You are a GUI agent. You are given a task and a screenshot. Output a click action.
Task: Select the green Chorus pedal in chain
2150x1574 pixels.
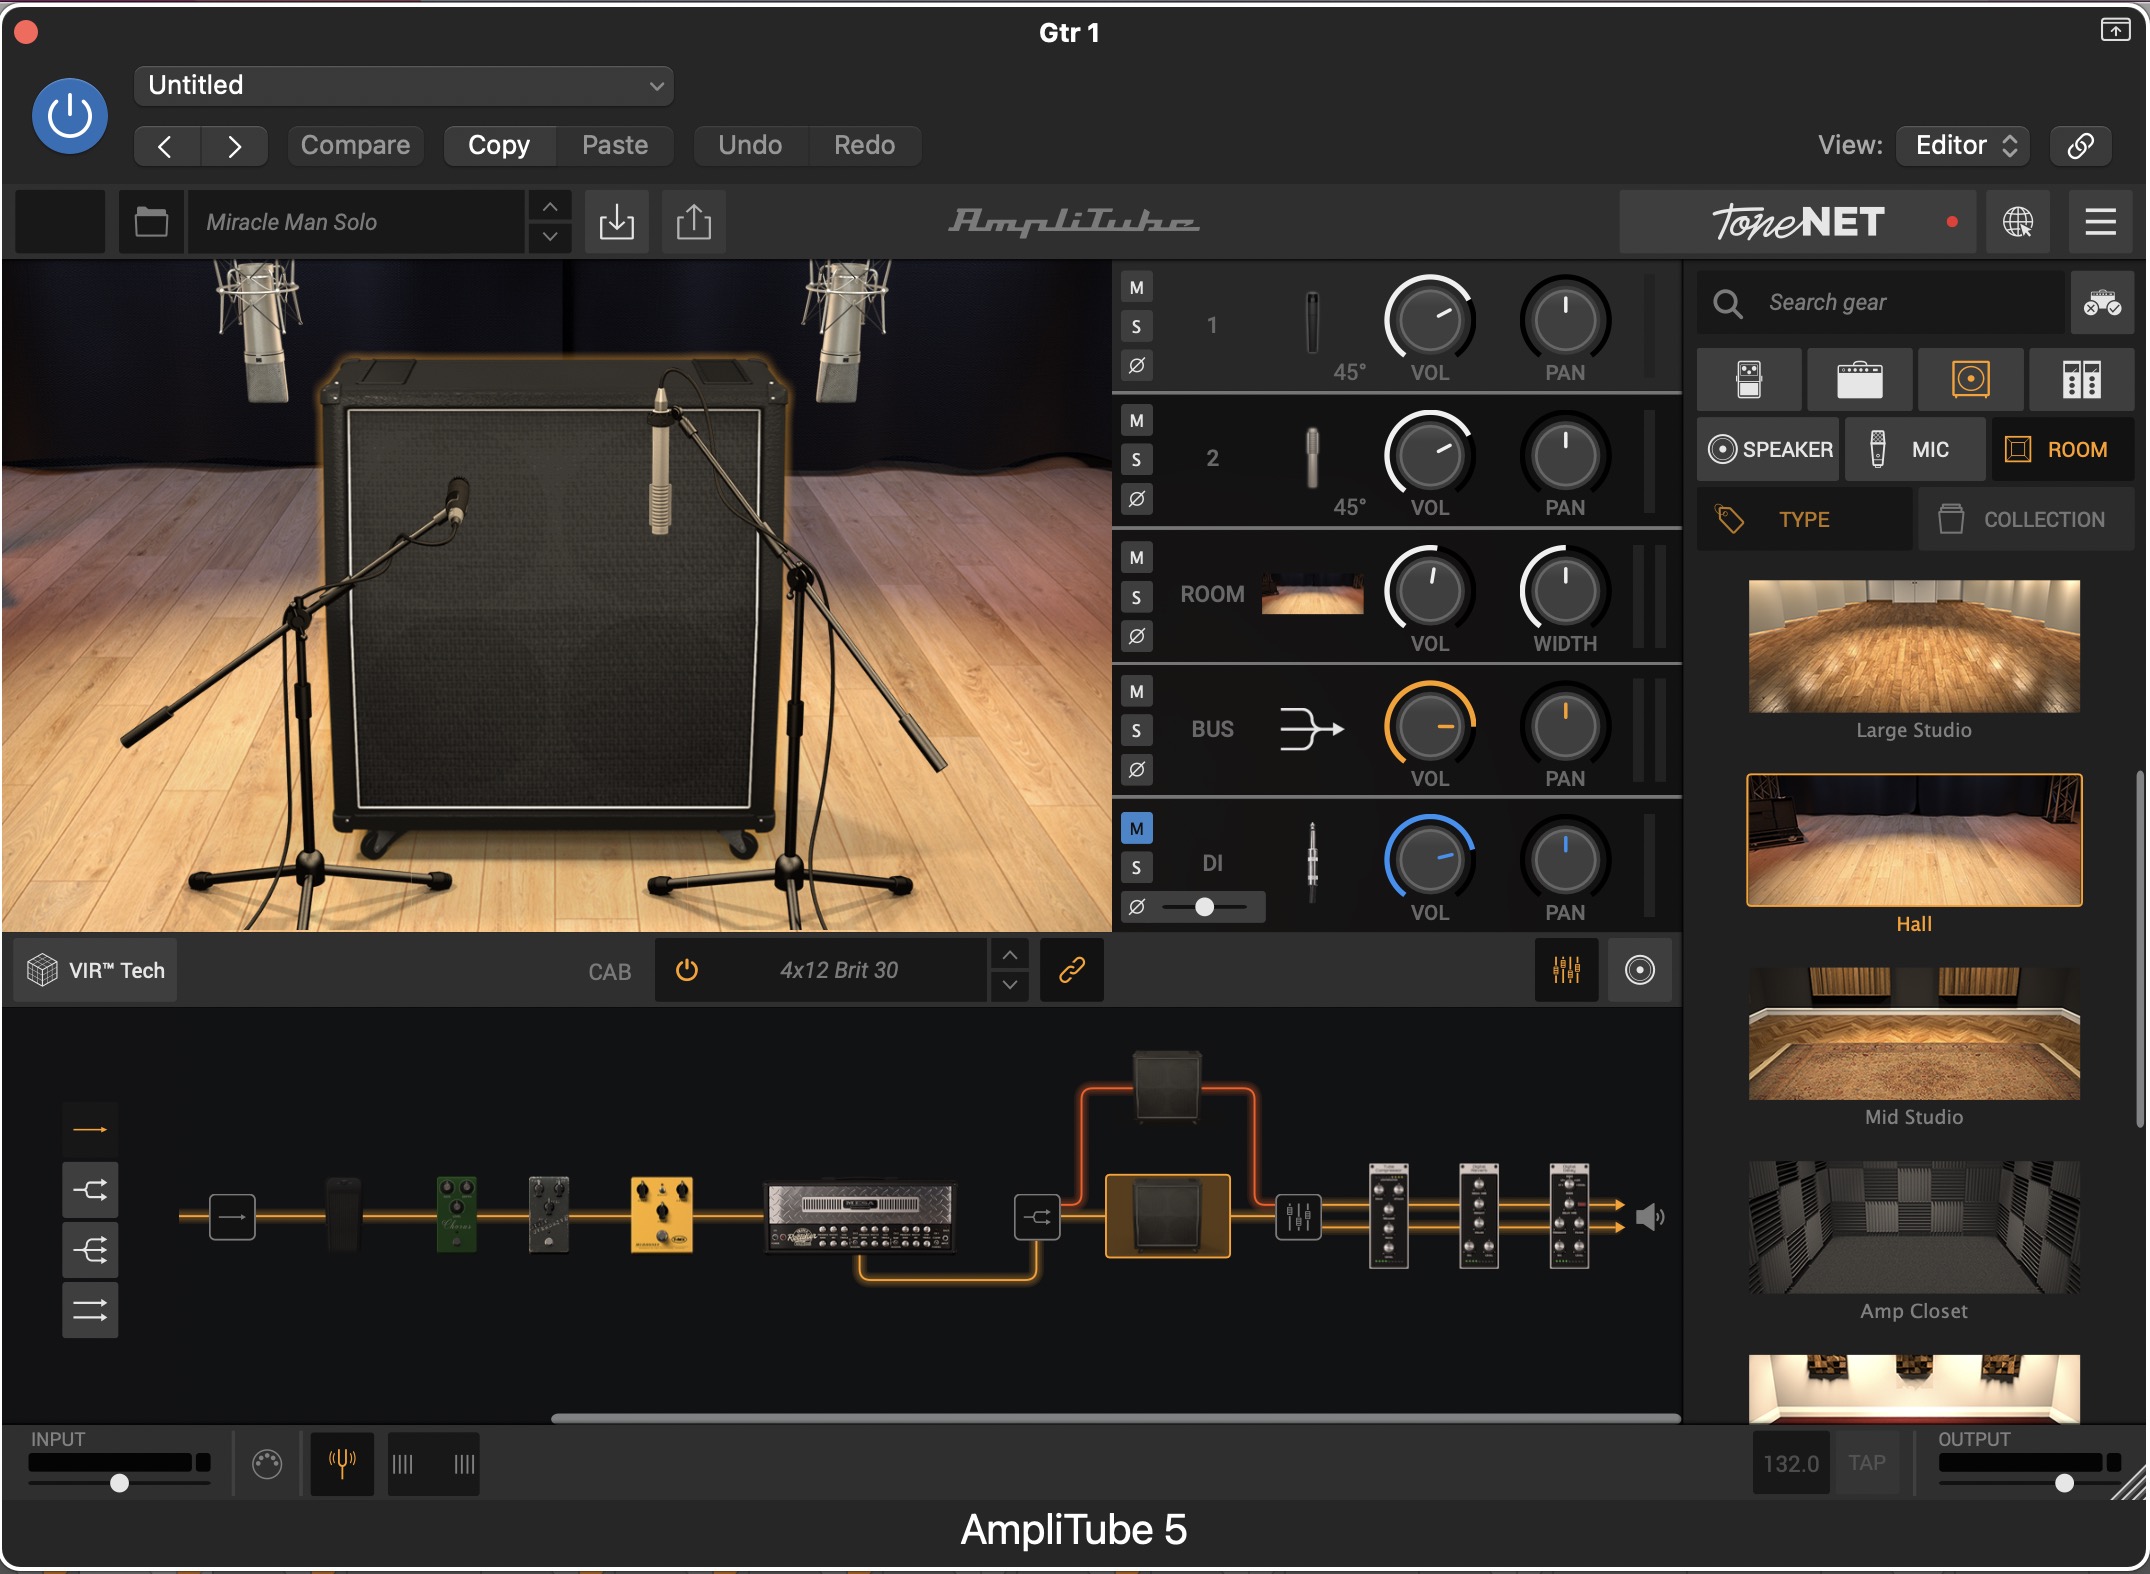[457, 1215]
